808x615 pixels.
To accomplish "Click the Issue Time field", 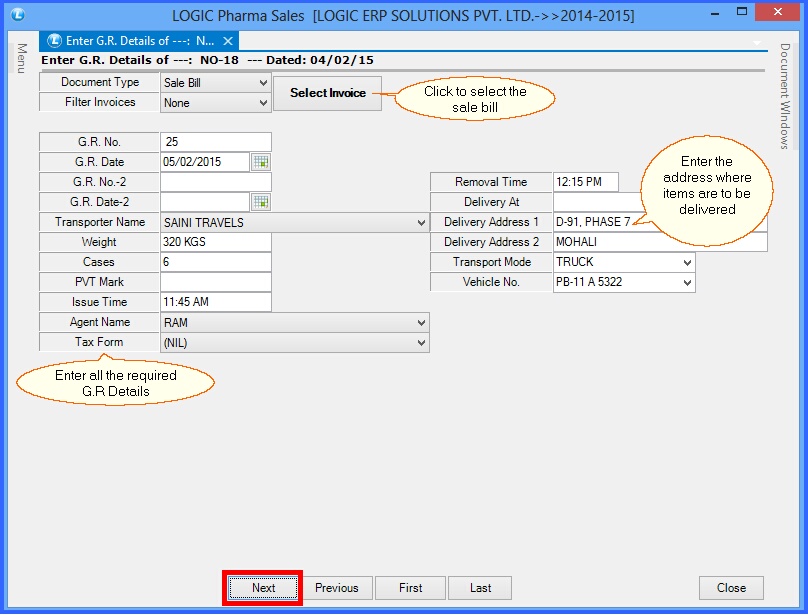I will [216, 302].
